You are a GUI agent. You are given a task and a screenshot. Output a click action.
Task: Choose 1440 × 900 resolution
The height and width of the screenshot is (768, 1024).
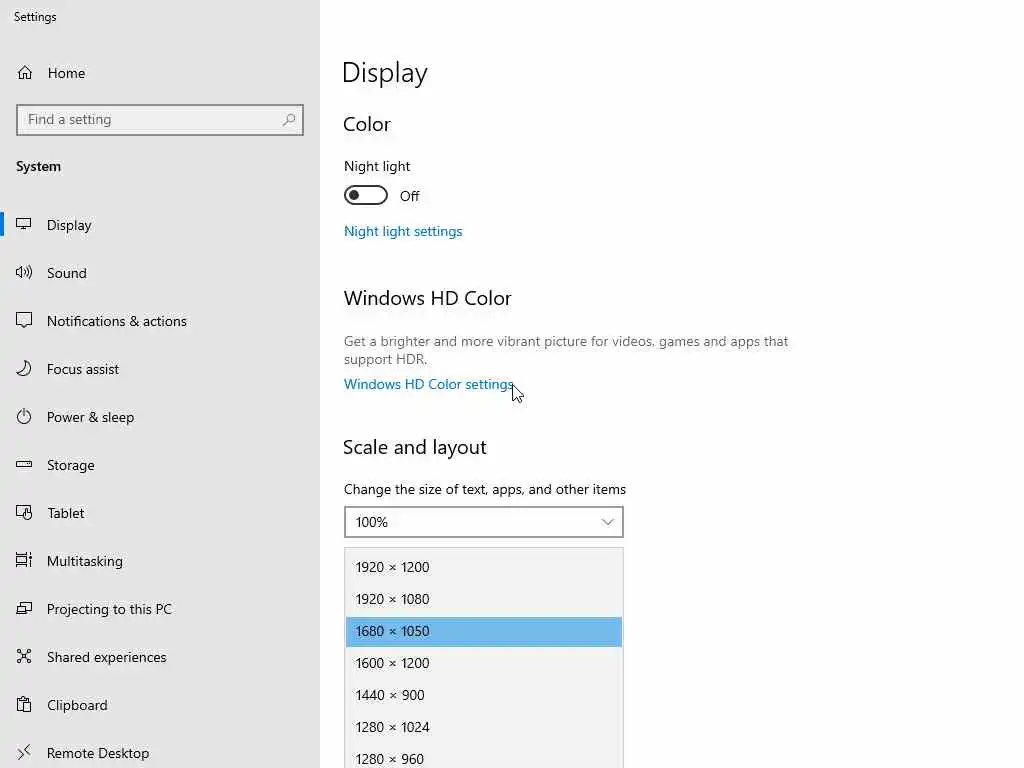coord(484,695)
